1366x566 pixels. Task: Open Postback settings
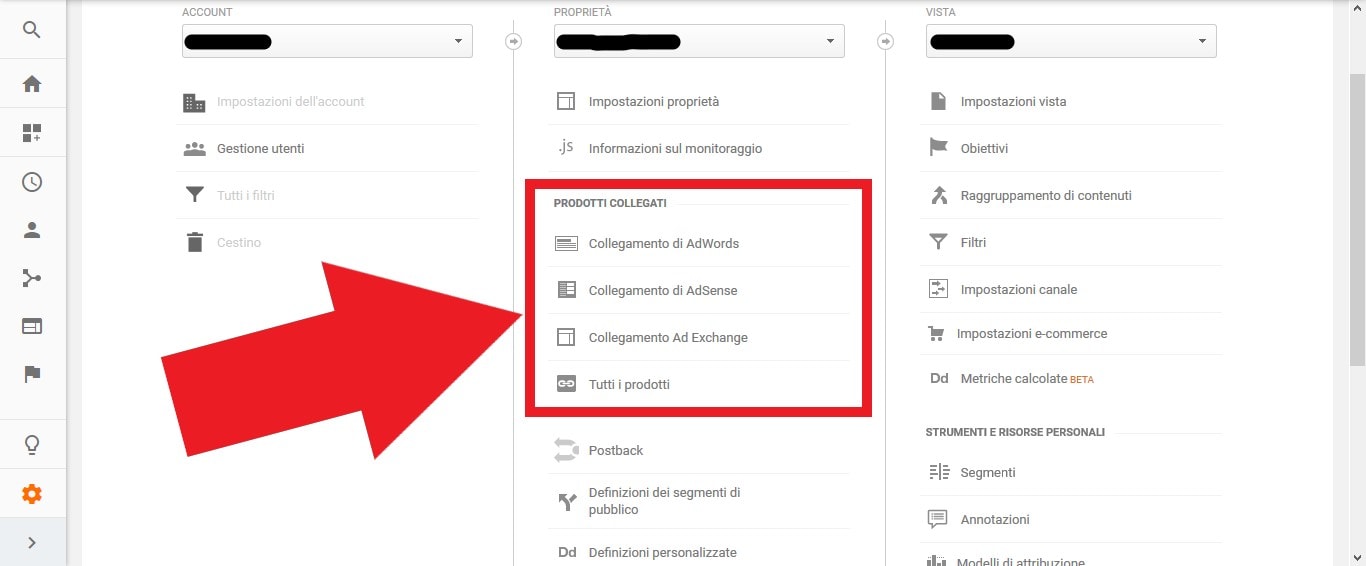(616, 450)
